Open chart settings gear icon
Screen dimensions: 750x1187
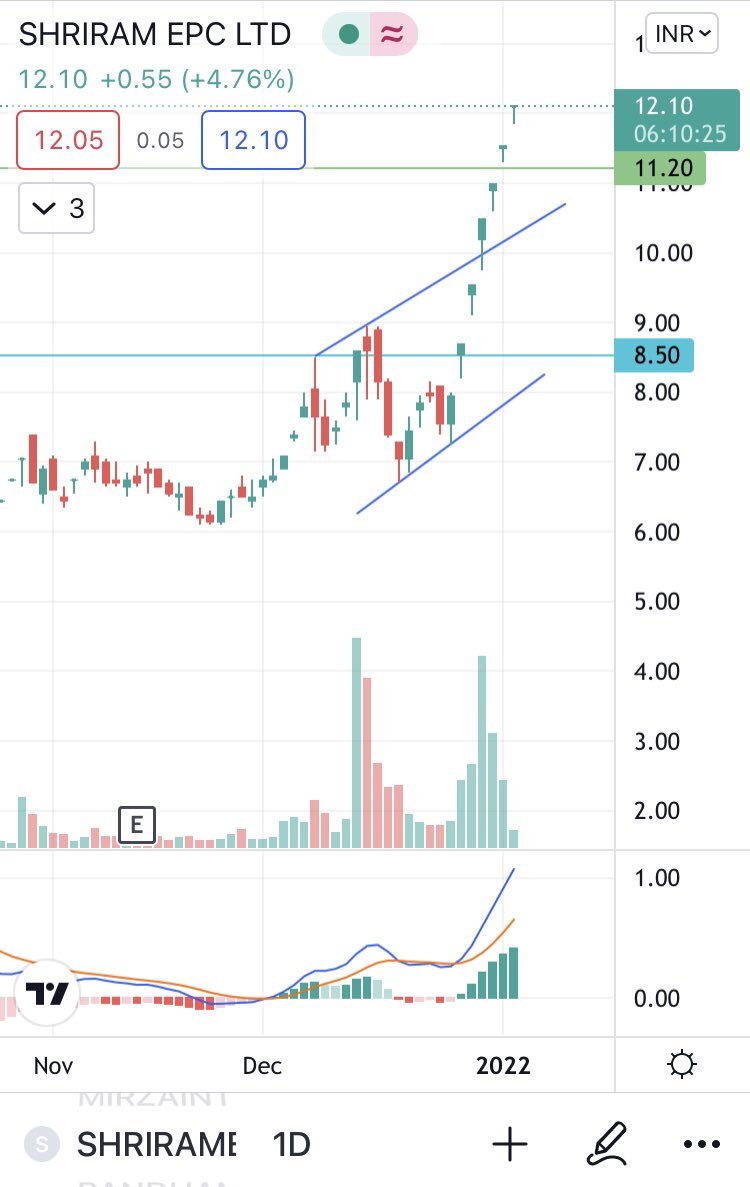click(682, 1064)
